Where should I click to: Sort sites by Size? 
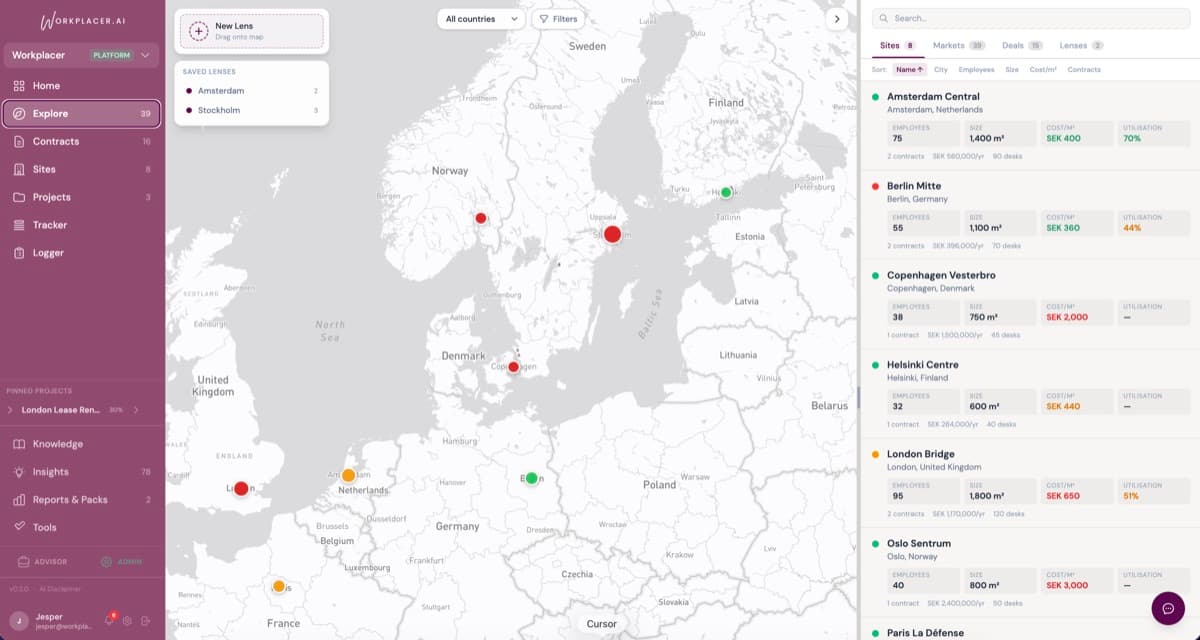coord(1012,70)
